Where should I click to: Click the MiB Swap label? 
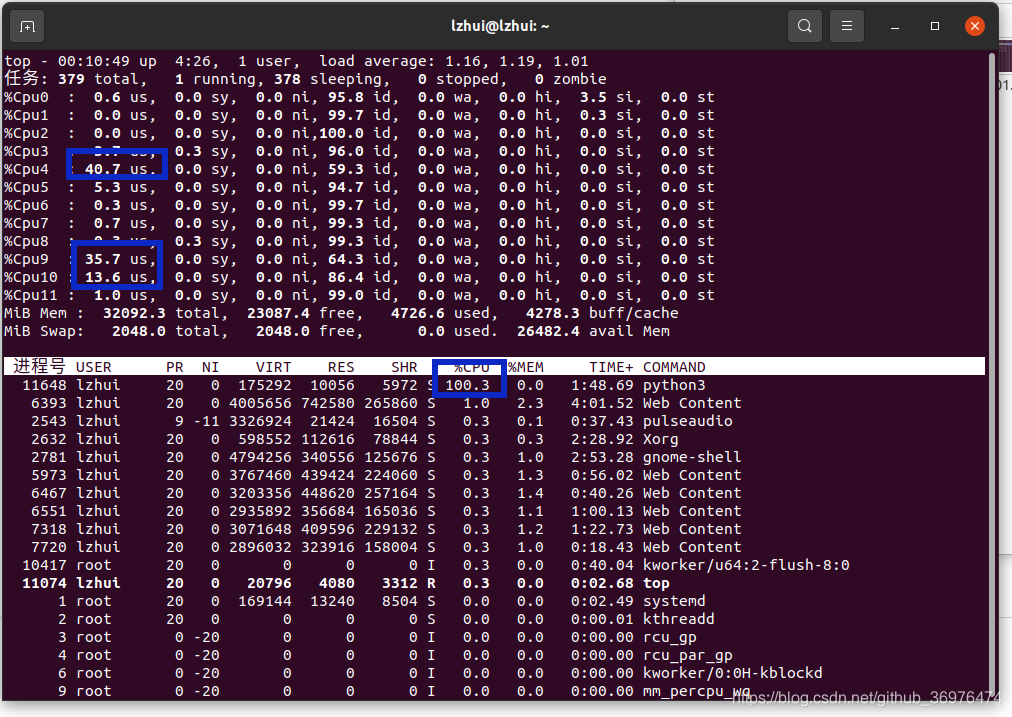[44, 332]
